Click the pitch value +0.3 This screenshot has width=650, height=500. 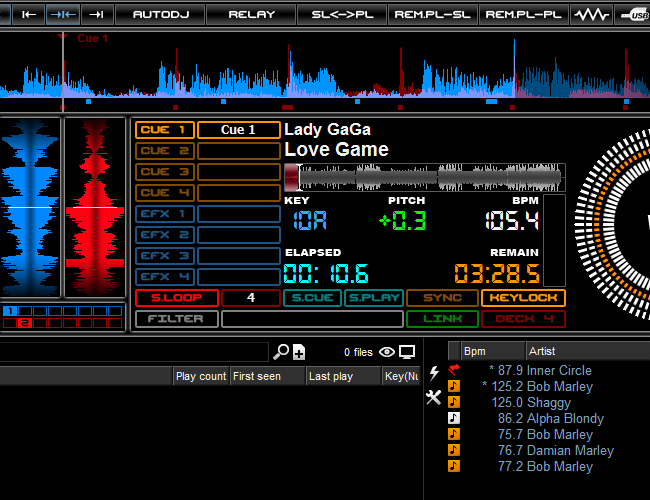403,221
